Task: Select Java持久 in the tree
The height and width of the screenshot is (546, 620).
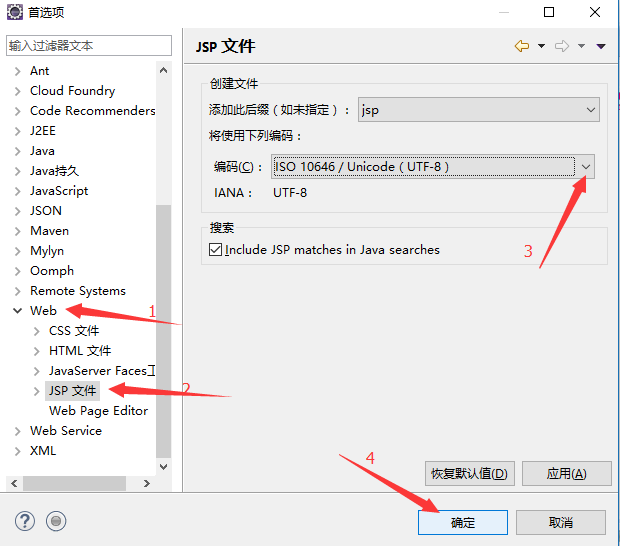Action: click(x=55, y=171)
